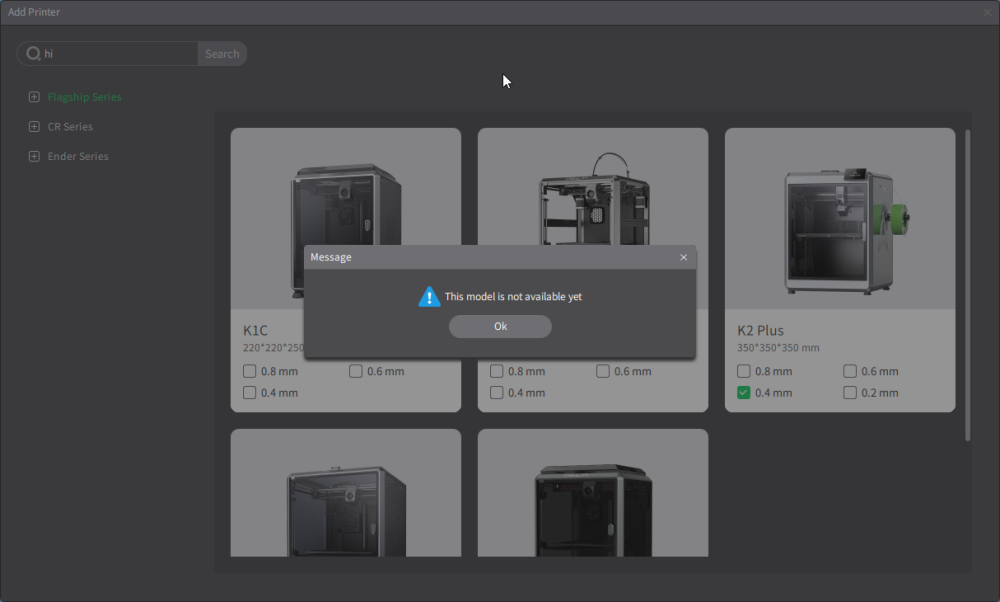Expand the Flagship Series plus icon
This screenshot has height=602, width=1000.
point(34,97)
